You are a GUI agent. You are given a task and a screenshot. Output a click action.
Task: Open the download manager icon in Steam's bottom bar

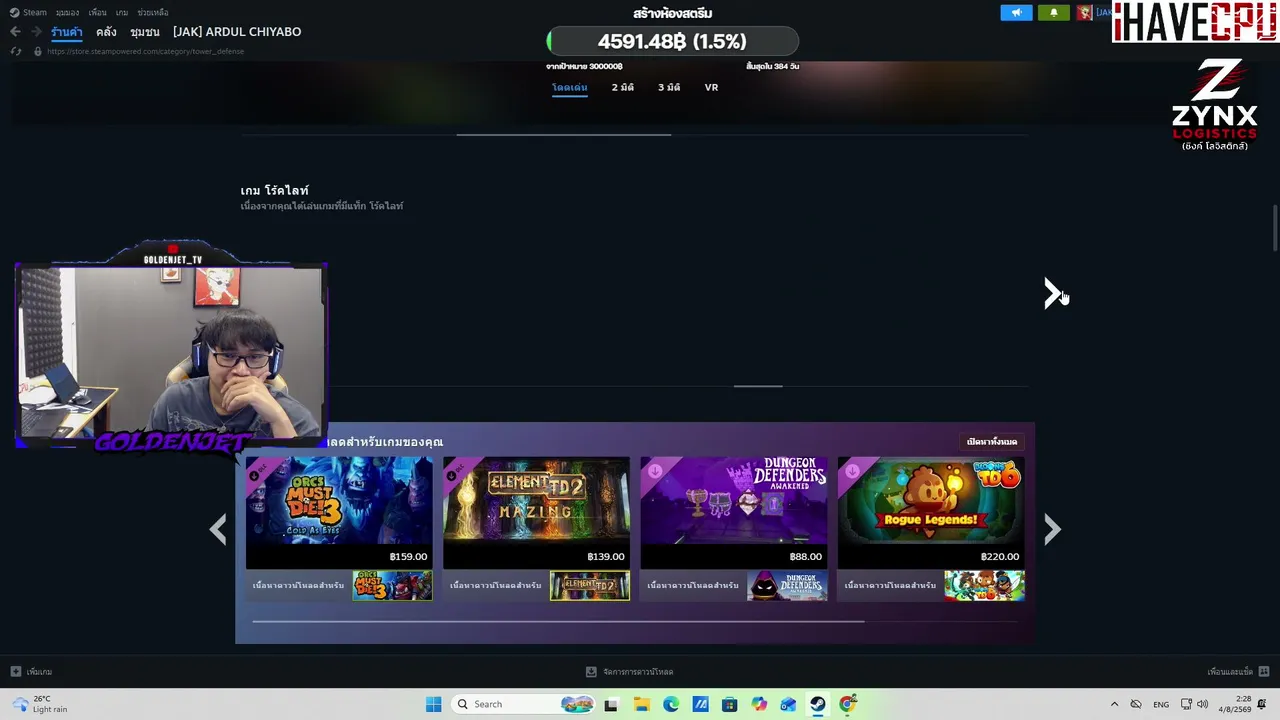point(591,672)
